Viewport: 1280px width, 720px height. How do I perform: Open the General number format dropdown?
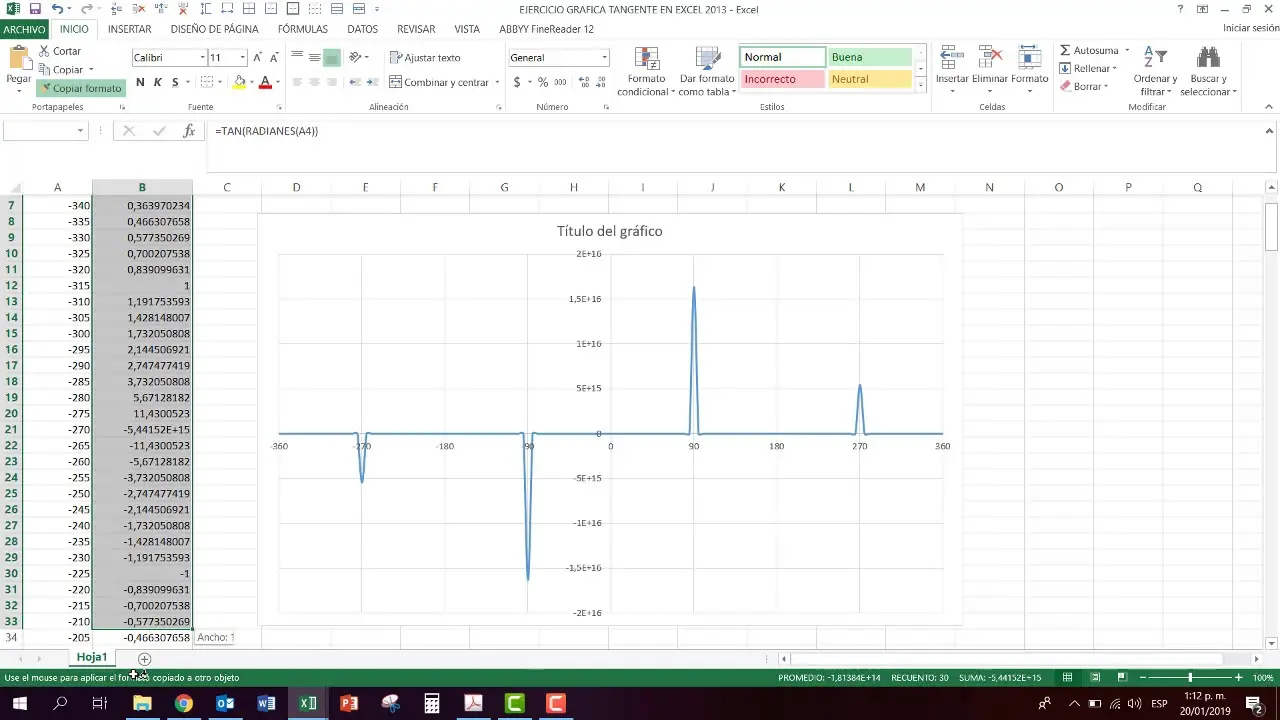coord(603,57)
